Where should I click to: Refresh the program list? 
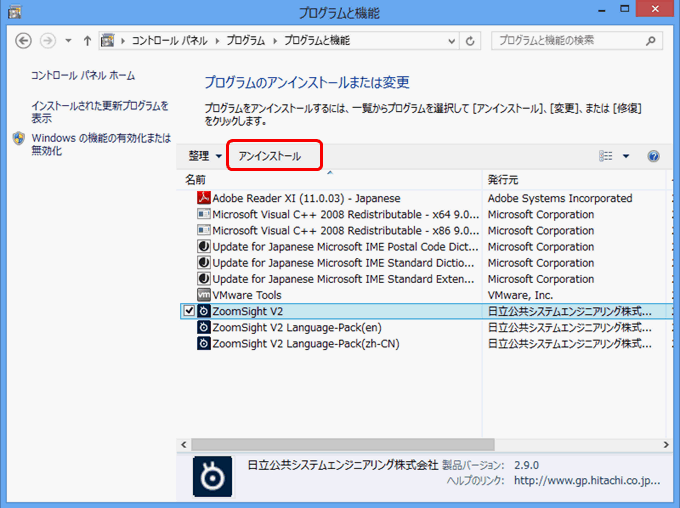click(x=470, y=41)
